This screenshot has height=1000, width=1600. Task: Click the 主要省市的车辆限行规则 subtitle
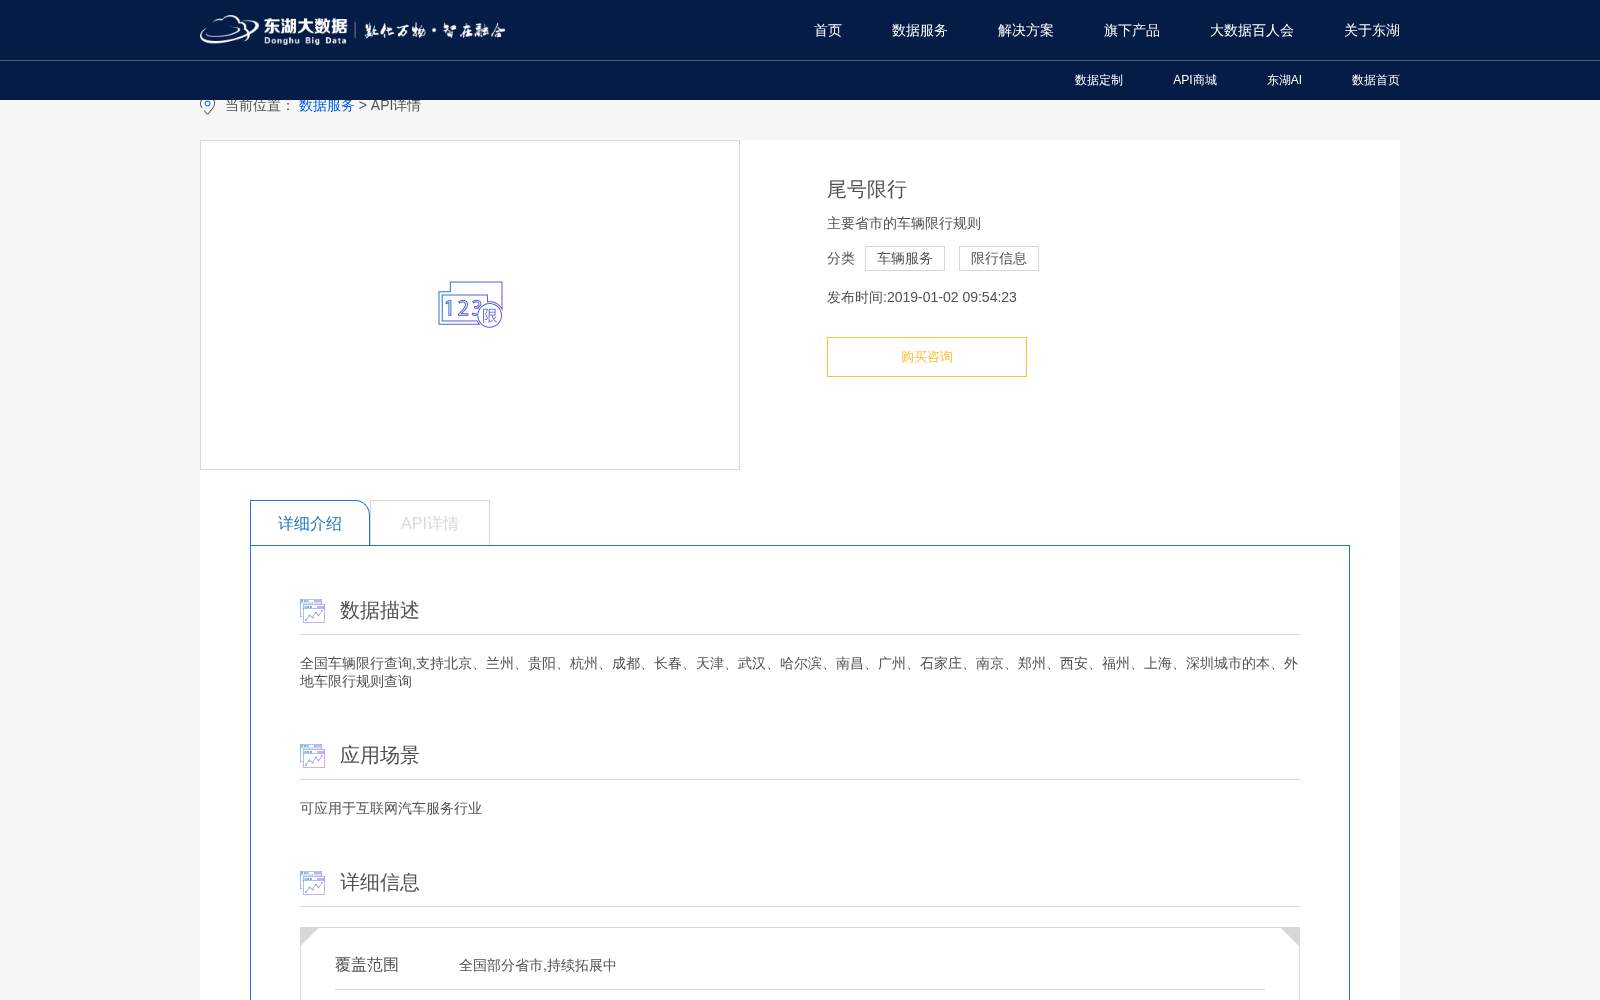coord(904,223)
